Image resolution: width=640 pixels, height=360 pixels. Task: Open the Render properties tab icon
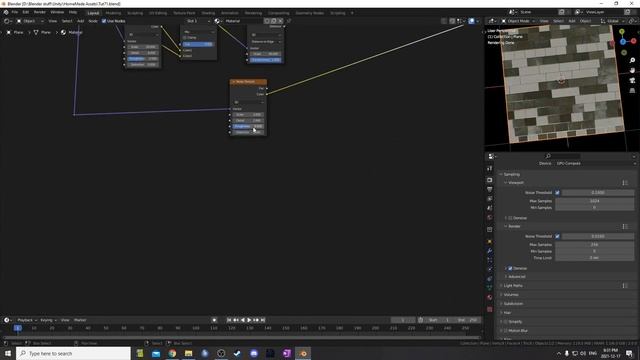[490, 180]
